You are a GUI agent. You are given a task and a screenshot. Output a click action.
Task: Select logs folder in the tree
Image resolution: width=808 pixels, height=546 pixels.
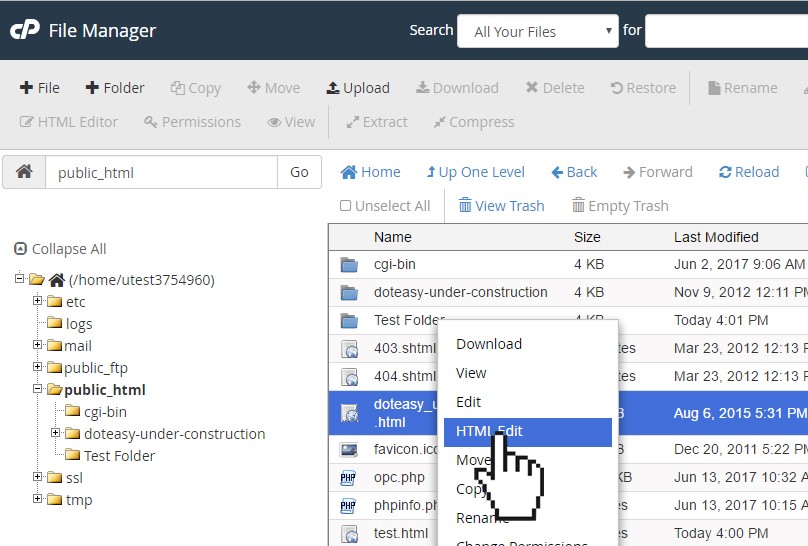[70, 323]
